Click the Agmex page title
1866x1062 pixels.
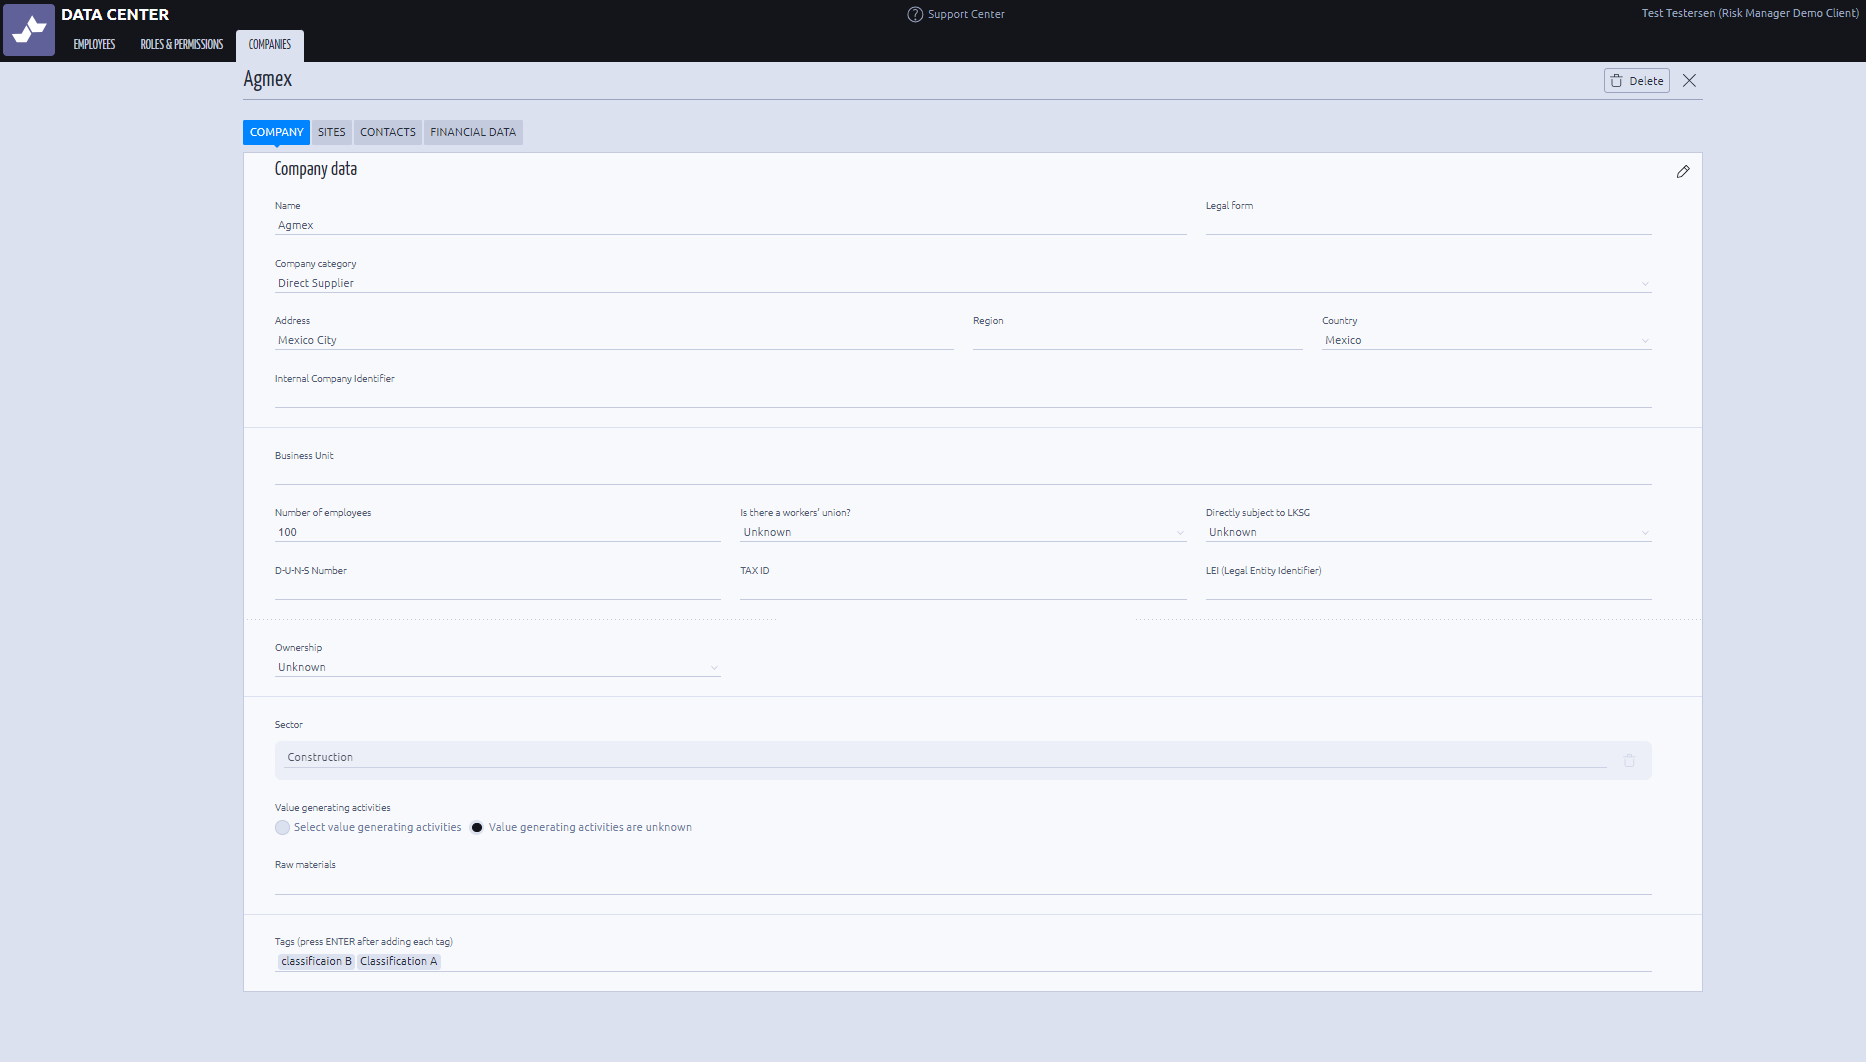(268, 79)
